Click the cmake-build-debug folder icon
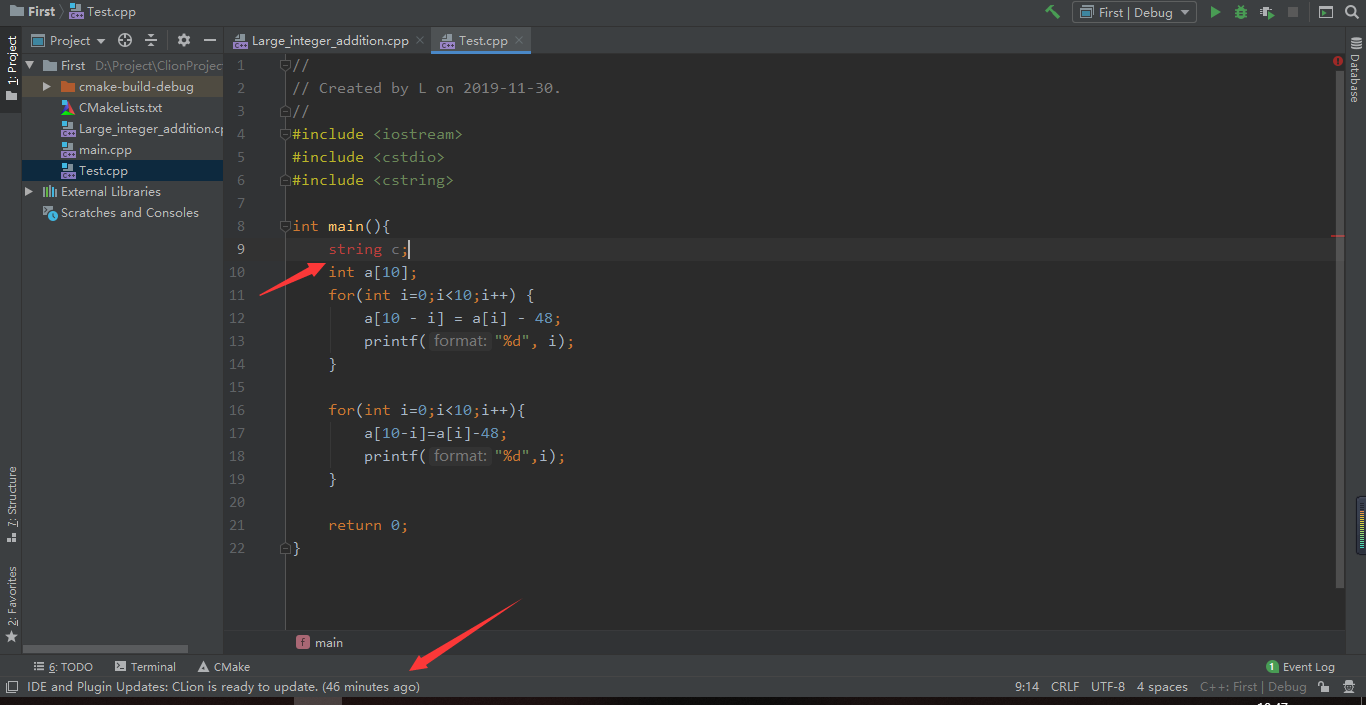This screenshot has width=1366, height=705. pos(68,87)
